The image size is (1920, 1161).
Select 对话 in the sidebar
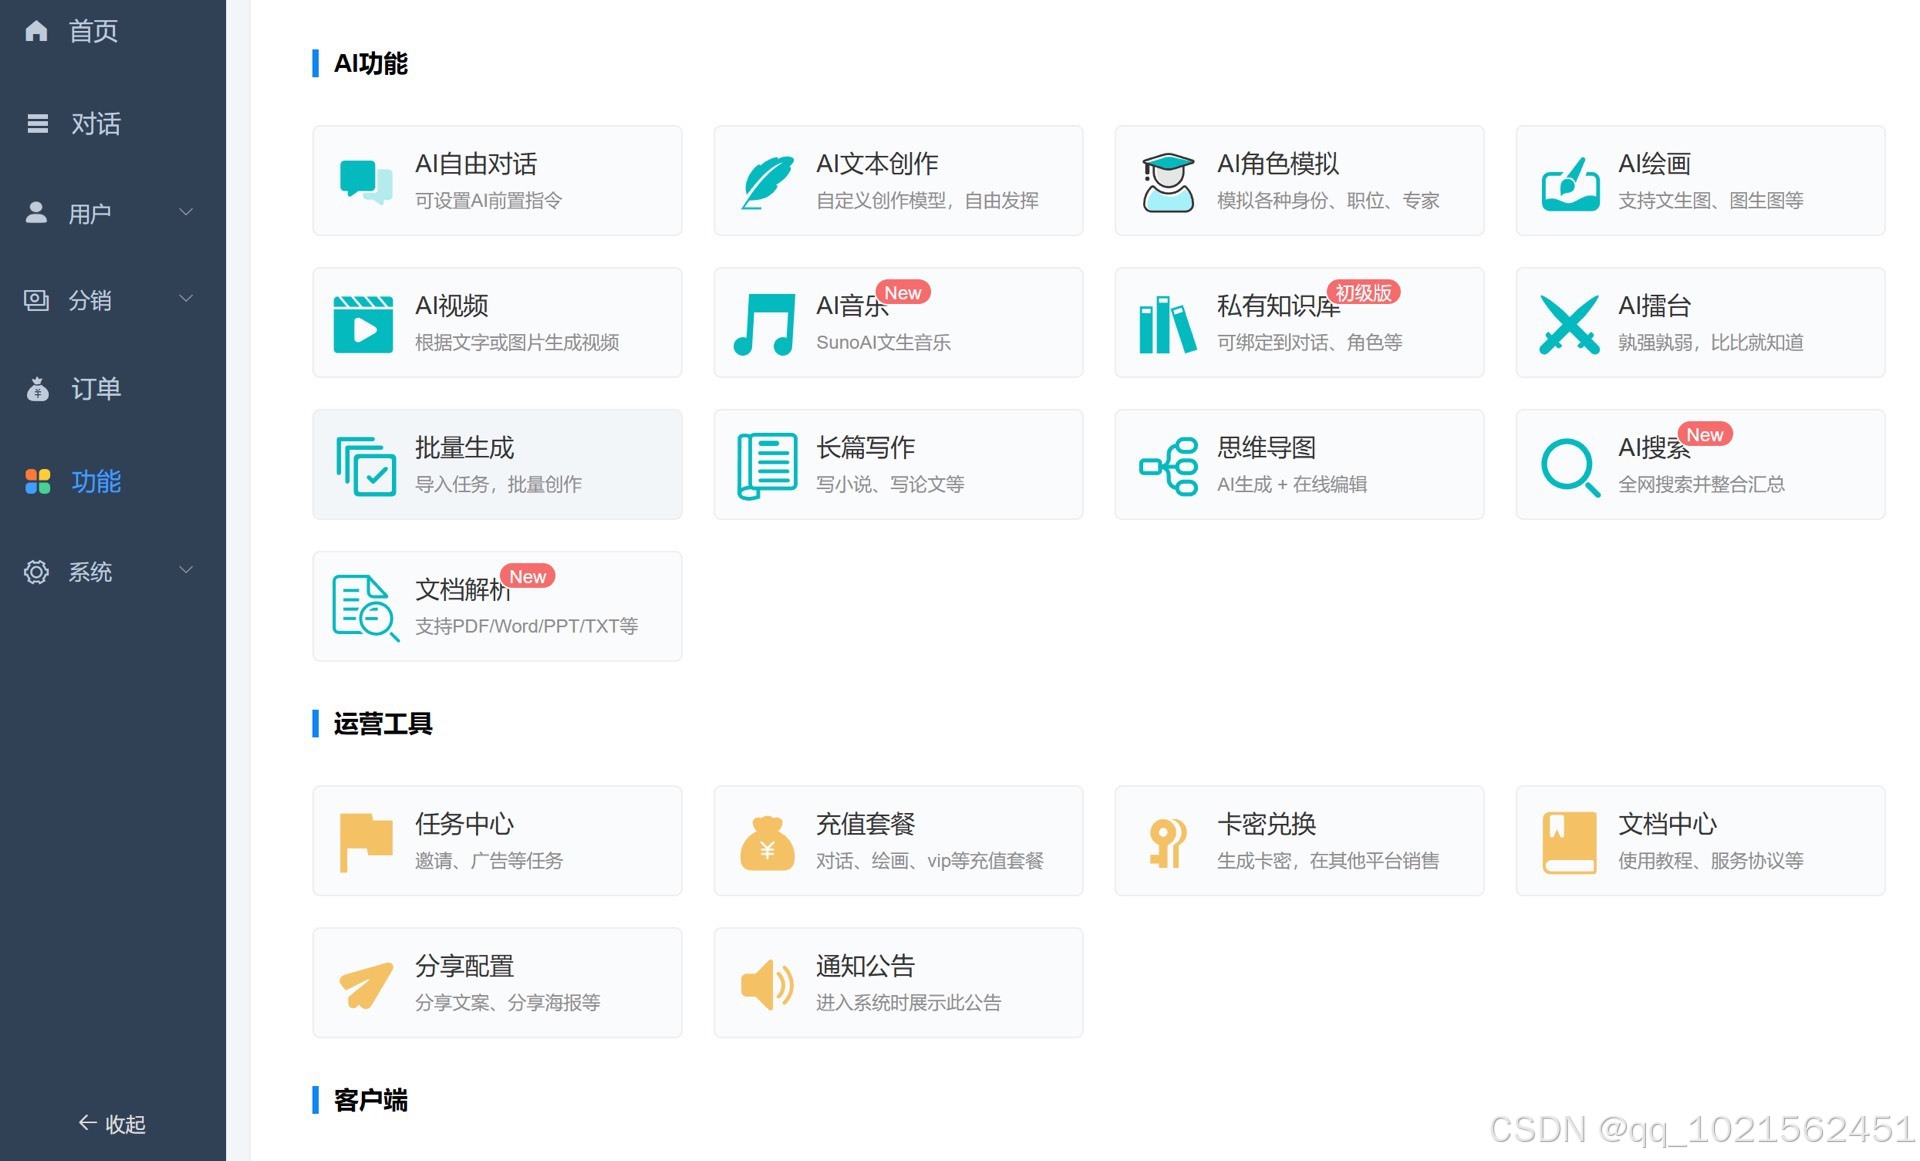94,124
